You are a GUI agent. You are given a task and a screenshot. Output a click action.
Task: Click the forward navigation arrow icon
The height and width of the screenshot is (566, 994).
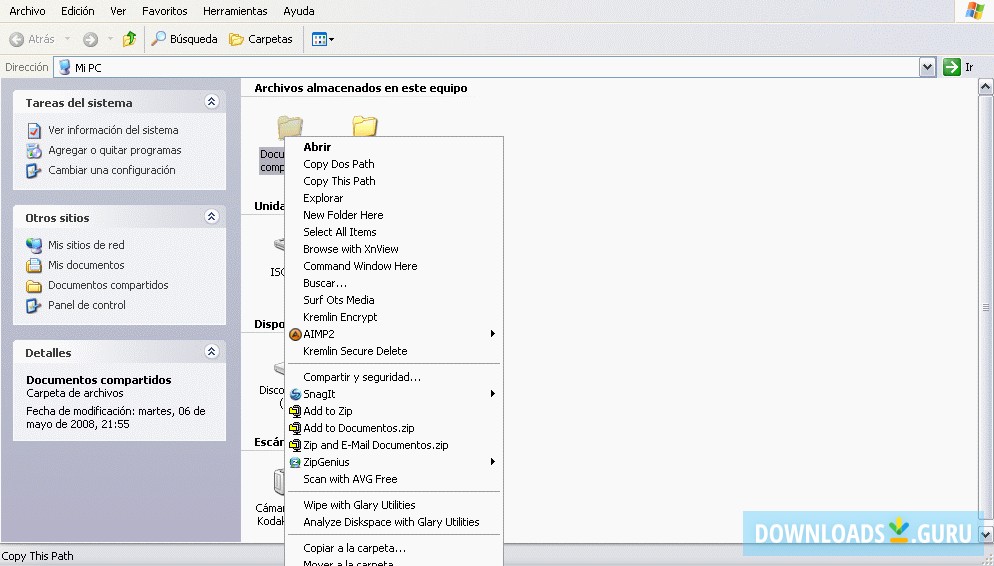(91, 39)
